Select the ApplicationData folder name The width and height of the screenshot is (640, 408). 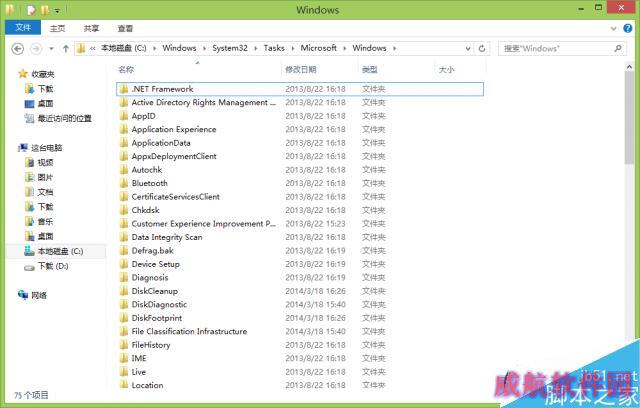tap(161, 143)
